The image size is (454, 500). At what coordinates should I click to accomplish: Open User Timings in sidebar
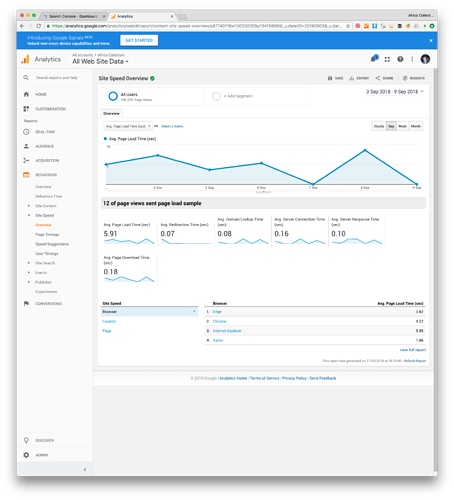click(47, 254)
